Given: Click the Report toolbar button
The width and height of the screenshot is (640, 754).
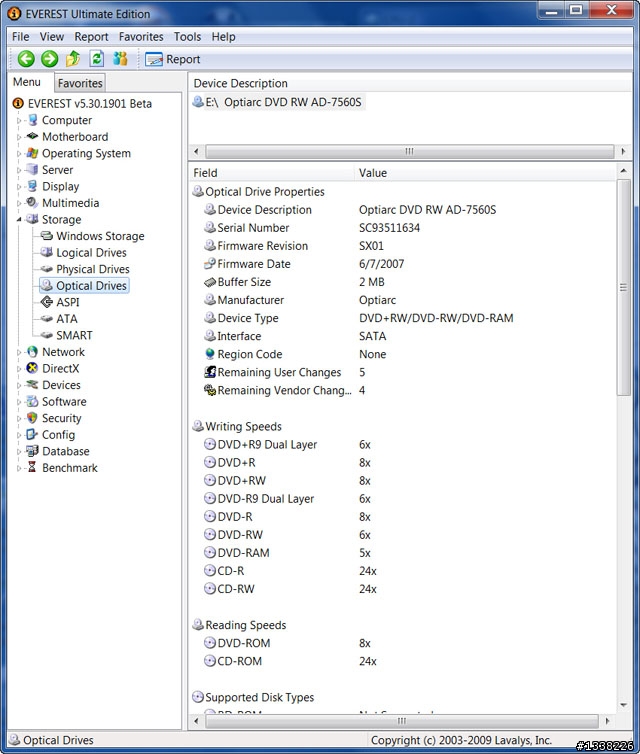Looking at the screenshot, I should 173,59.
